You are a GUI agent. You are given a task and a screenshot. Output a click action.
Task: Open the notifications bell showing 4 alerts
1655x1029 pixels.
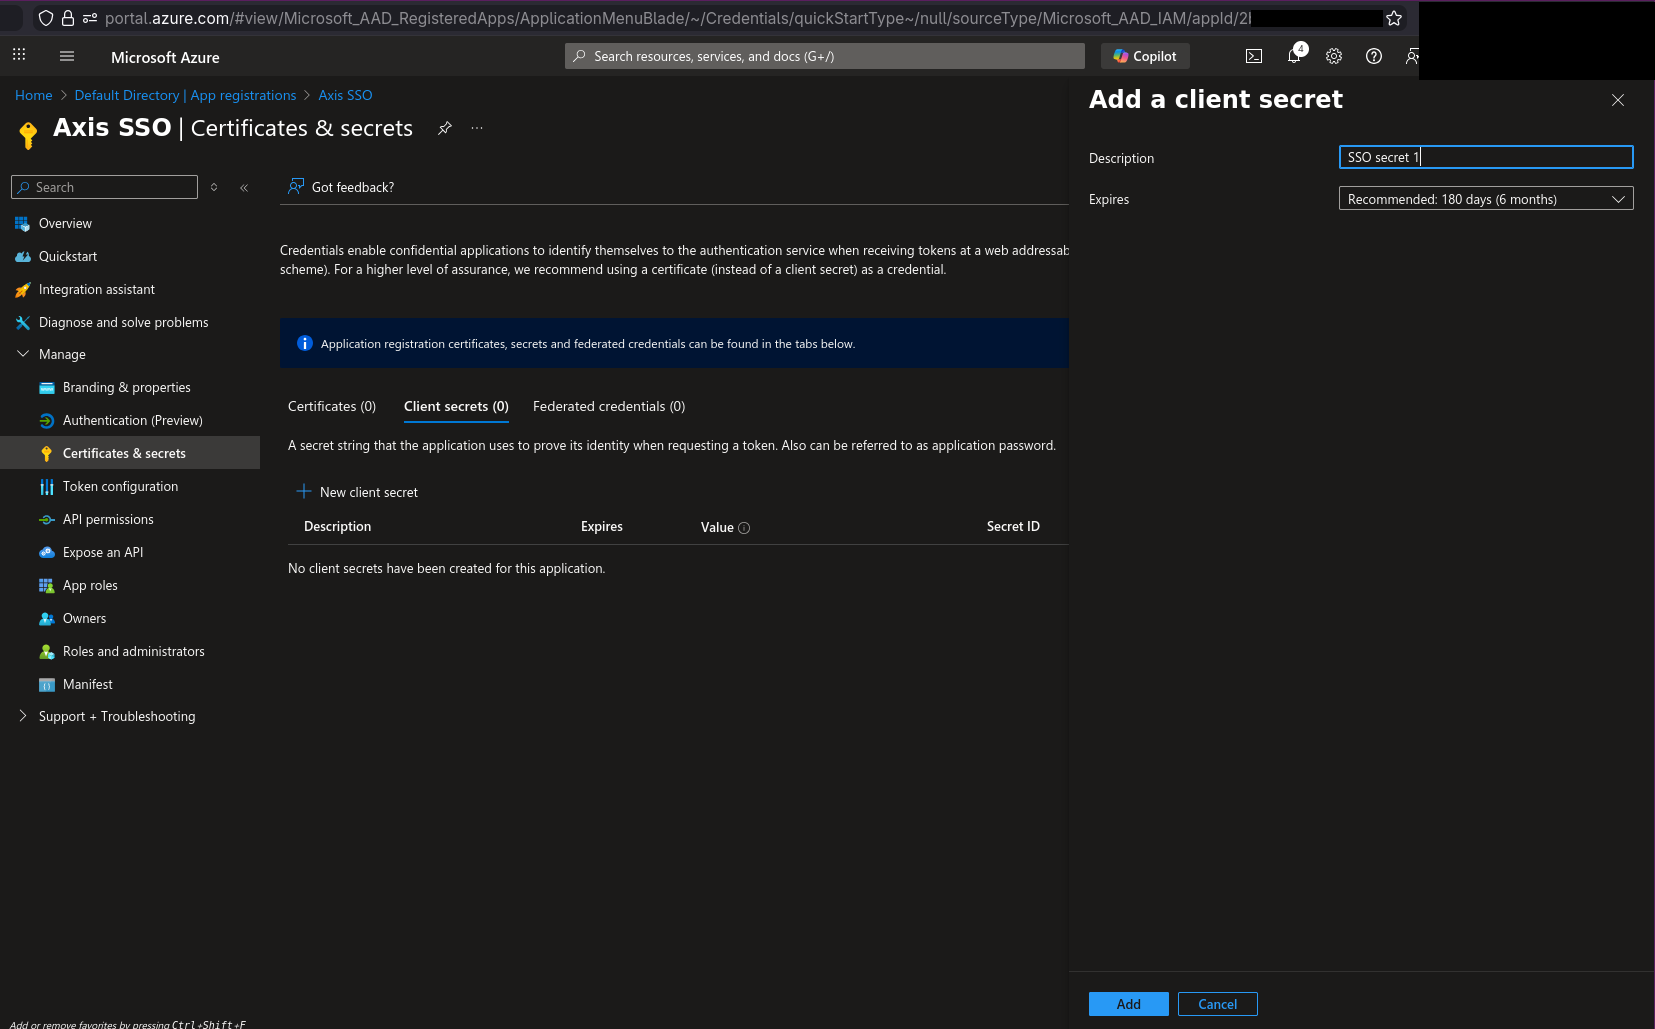(1293, 56)
